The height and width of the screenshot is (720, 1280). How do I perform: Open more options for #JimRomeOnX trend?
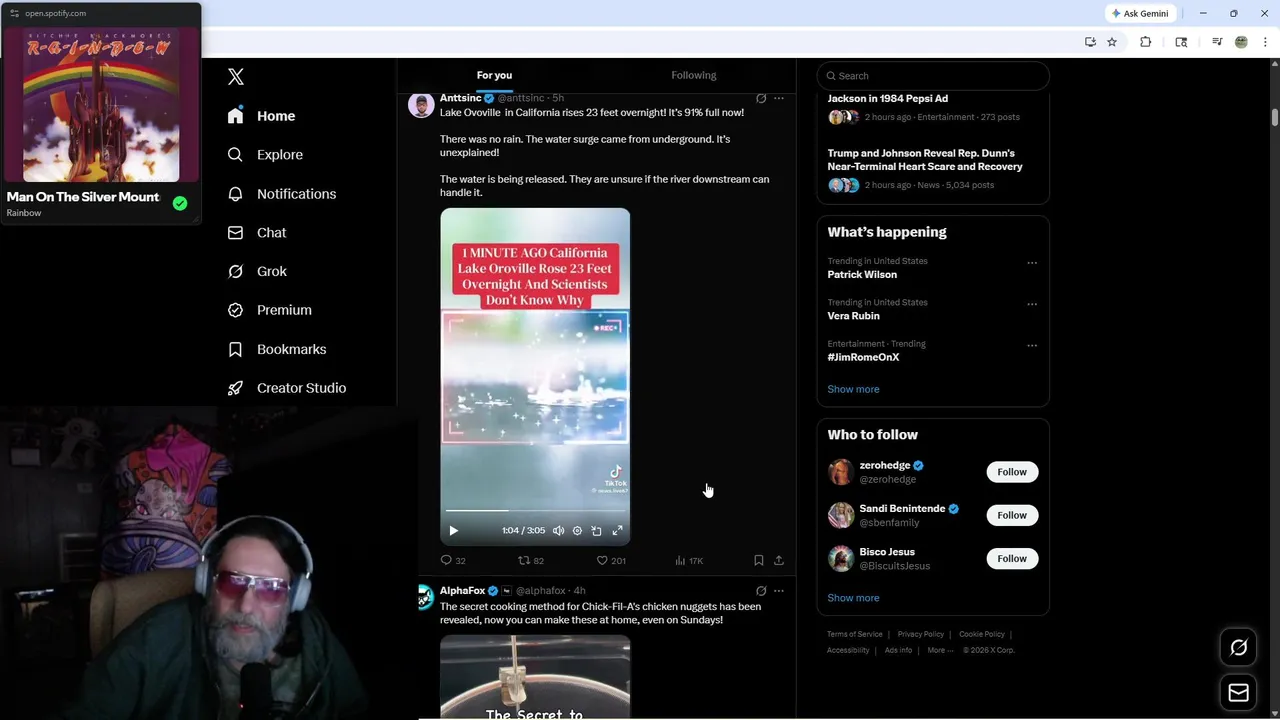[1032, 346]
